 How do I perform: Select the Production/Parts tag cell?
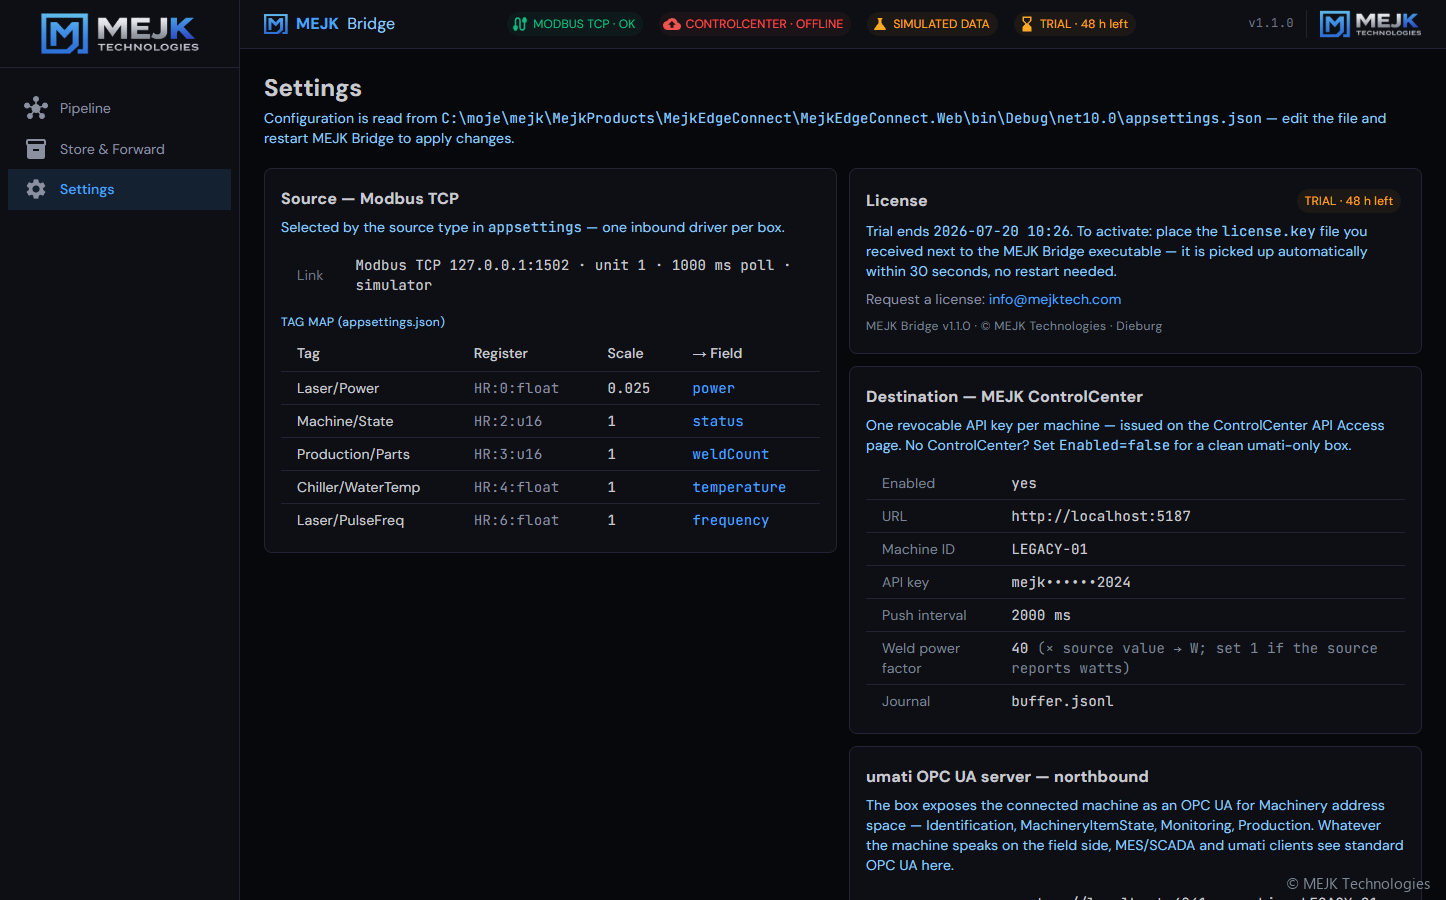pyautogui.click(x=353, y=454)
